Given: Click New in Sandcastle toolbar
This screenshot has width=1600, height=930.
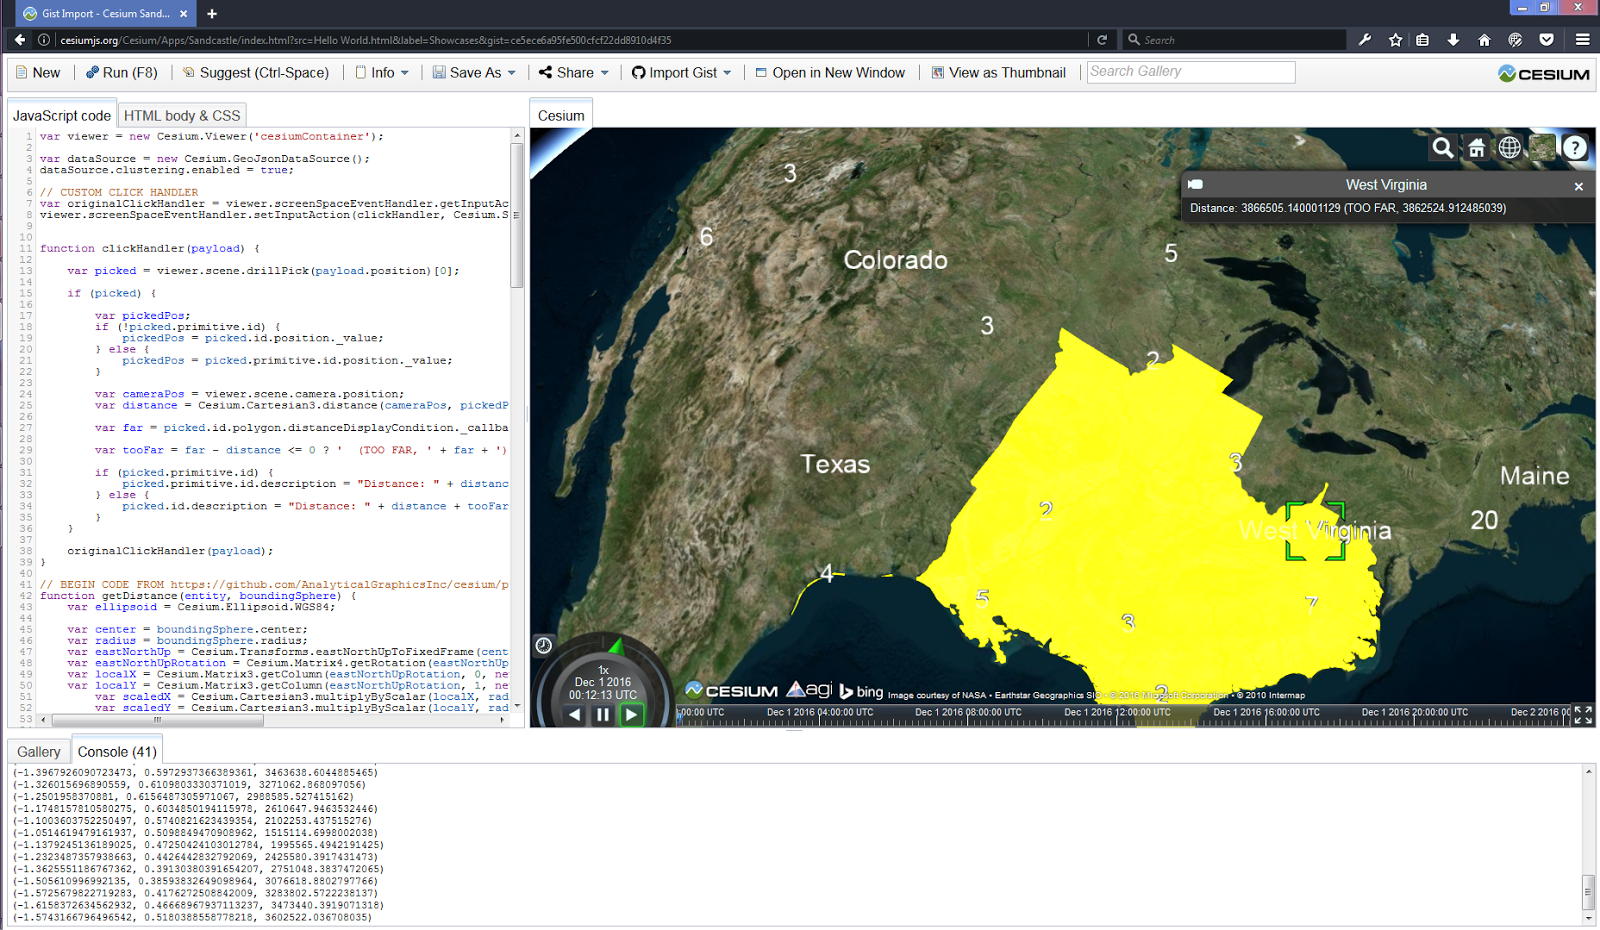Looking at the screenshot, I should tap(38, 73).
